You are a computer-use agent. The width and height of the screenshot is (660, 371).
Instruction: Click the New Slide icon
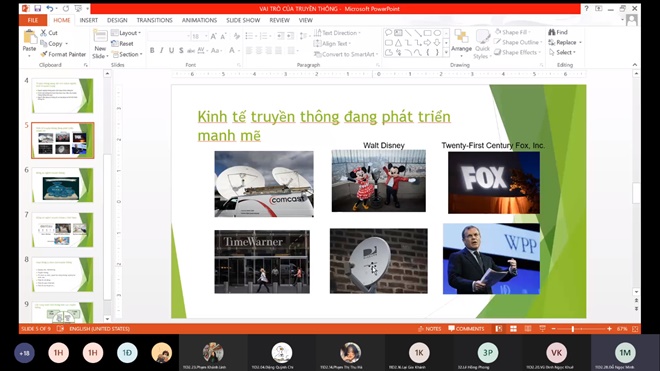tap(100, 36)
